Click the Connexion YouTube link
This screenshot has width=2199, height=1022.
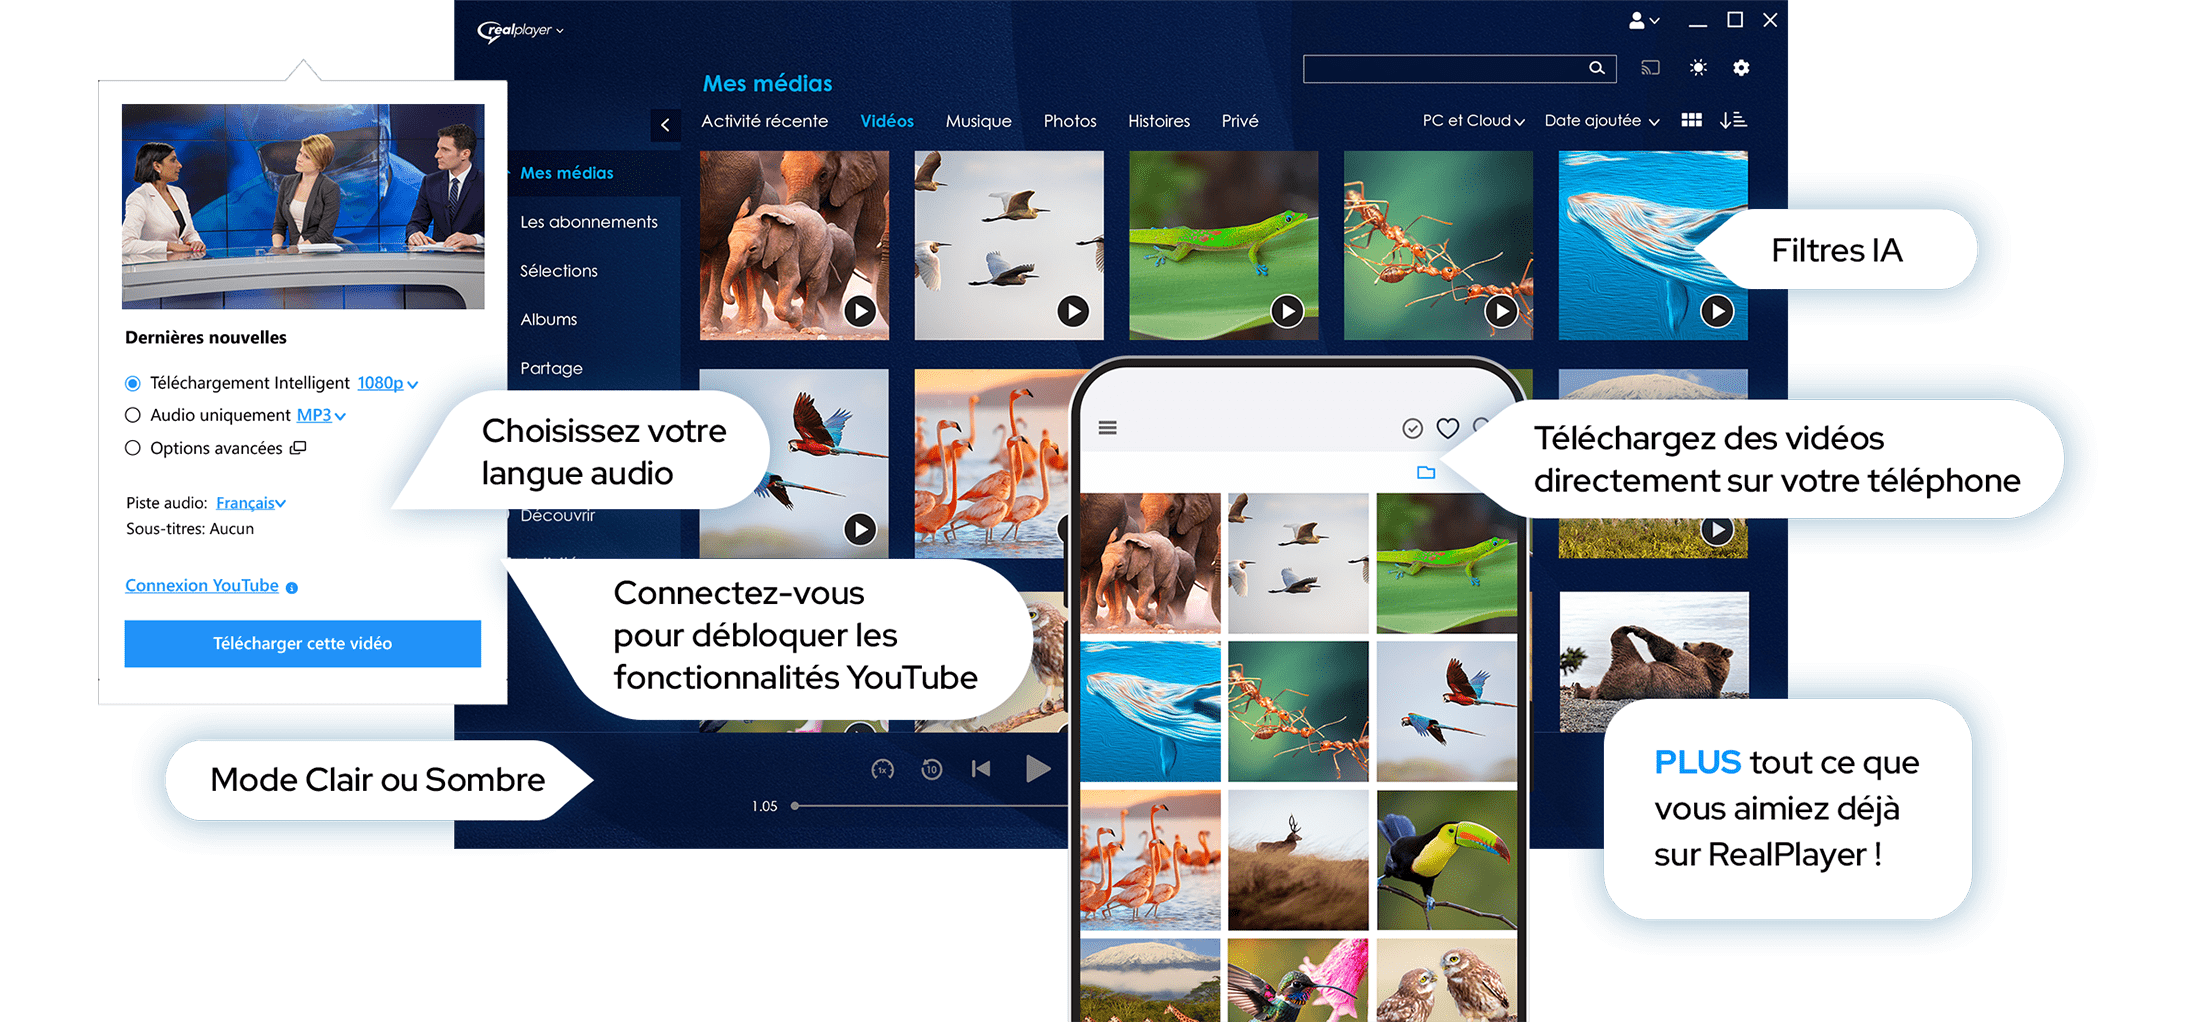[201, 585]
